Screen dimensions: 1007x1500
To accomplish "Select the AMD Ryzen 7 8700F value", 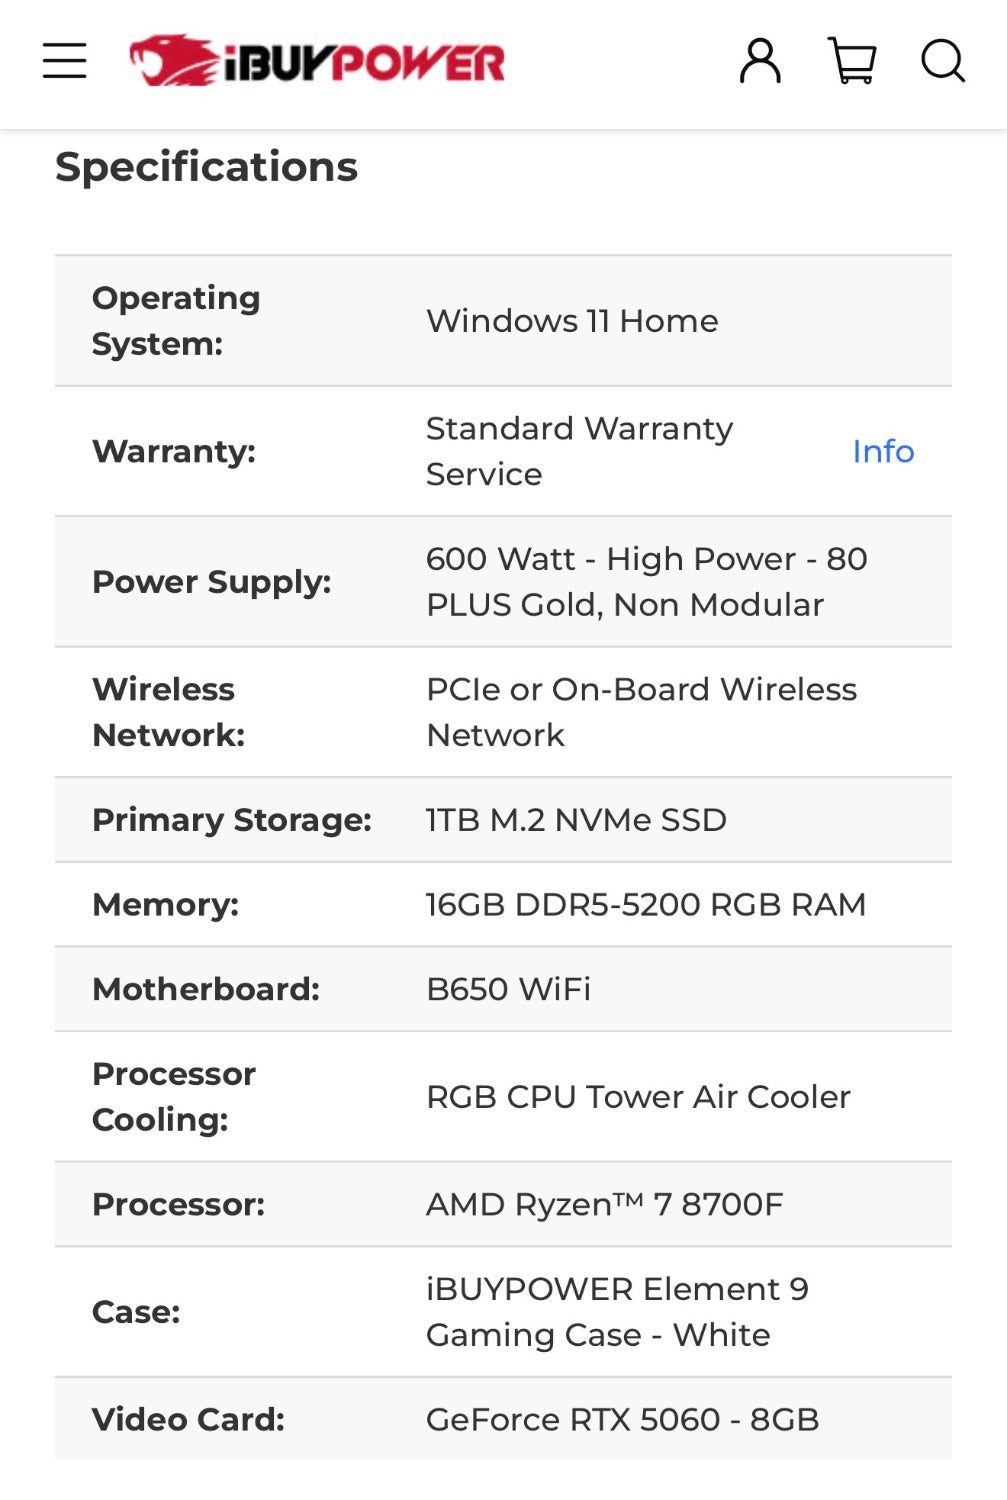I will [604, 1204].
